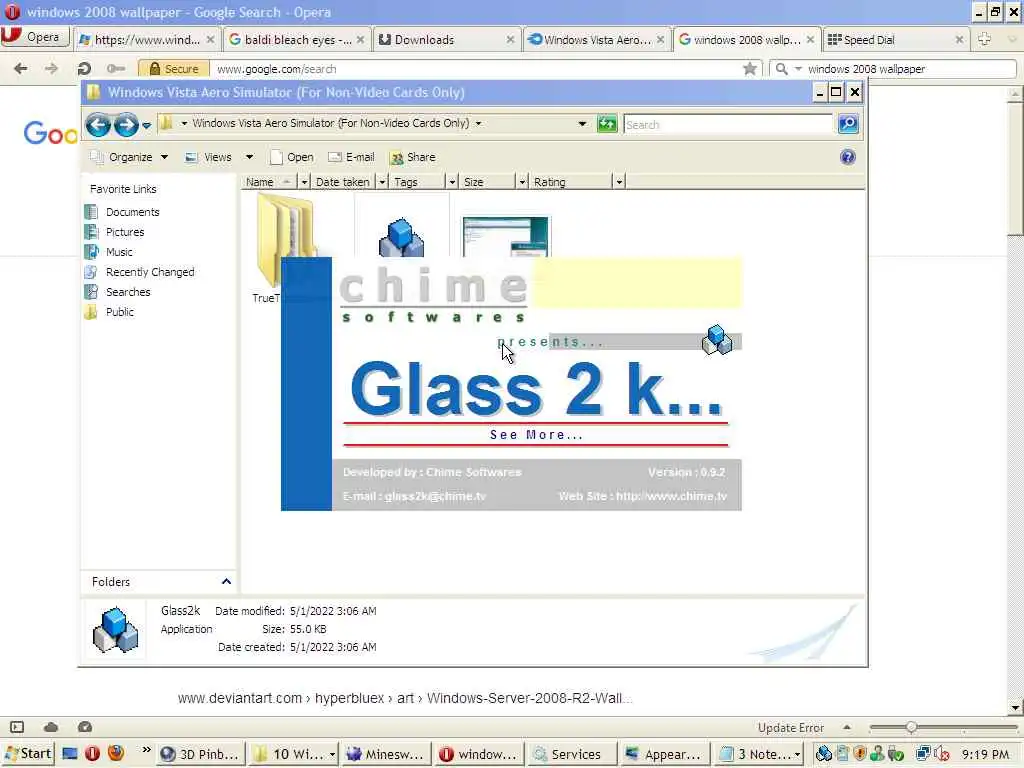Click the E-mail toolbar button
Screen dimensions: 1024x768
click(x=351, y=157)
